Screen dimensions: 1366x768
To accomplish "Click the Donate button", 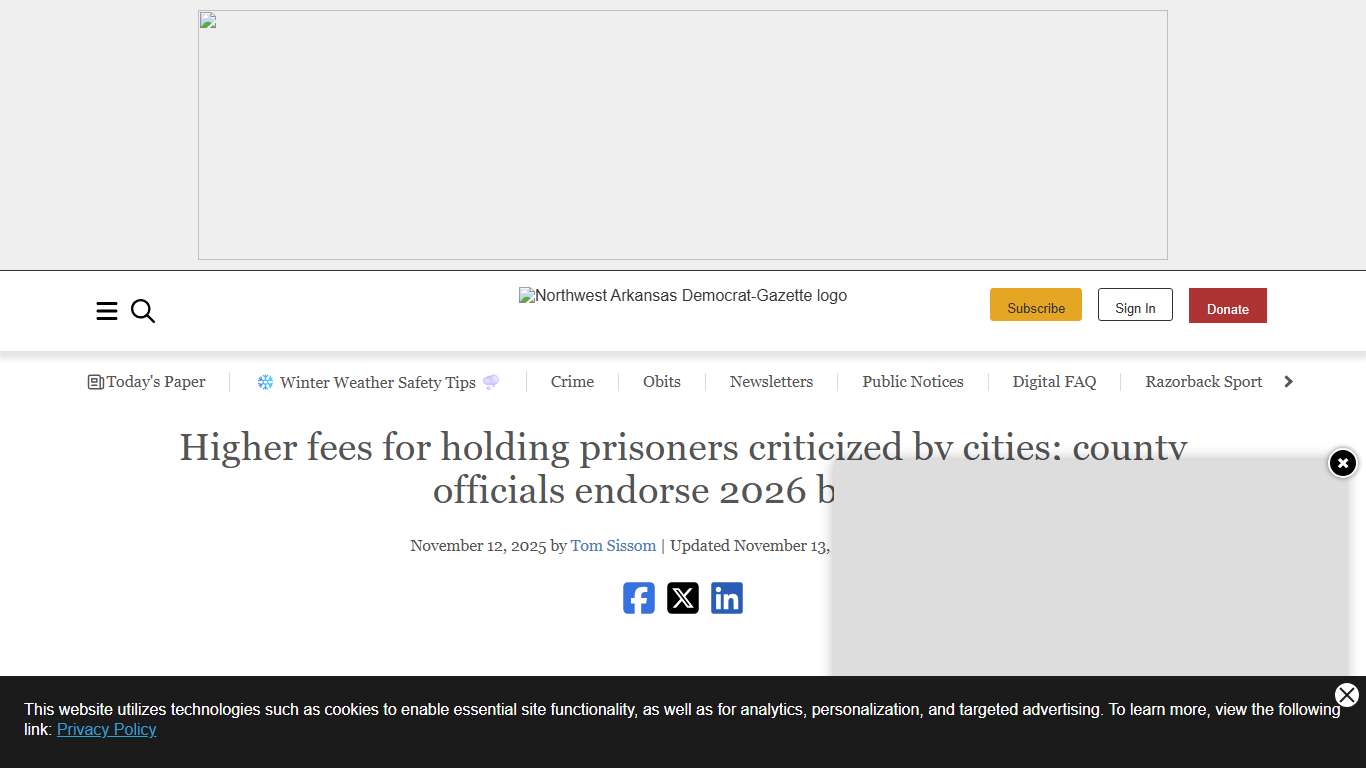I will pos(1227,306).
